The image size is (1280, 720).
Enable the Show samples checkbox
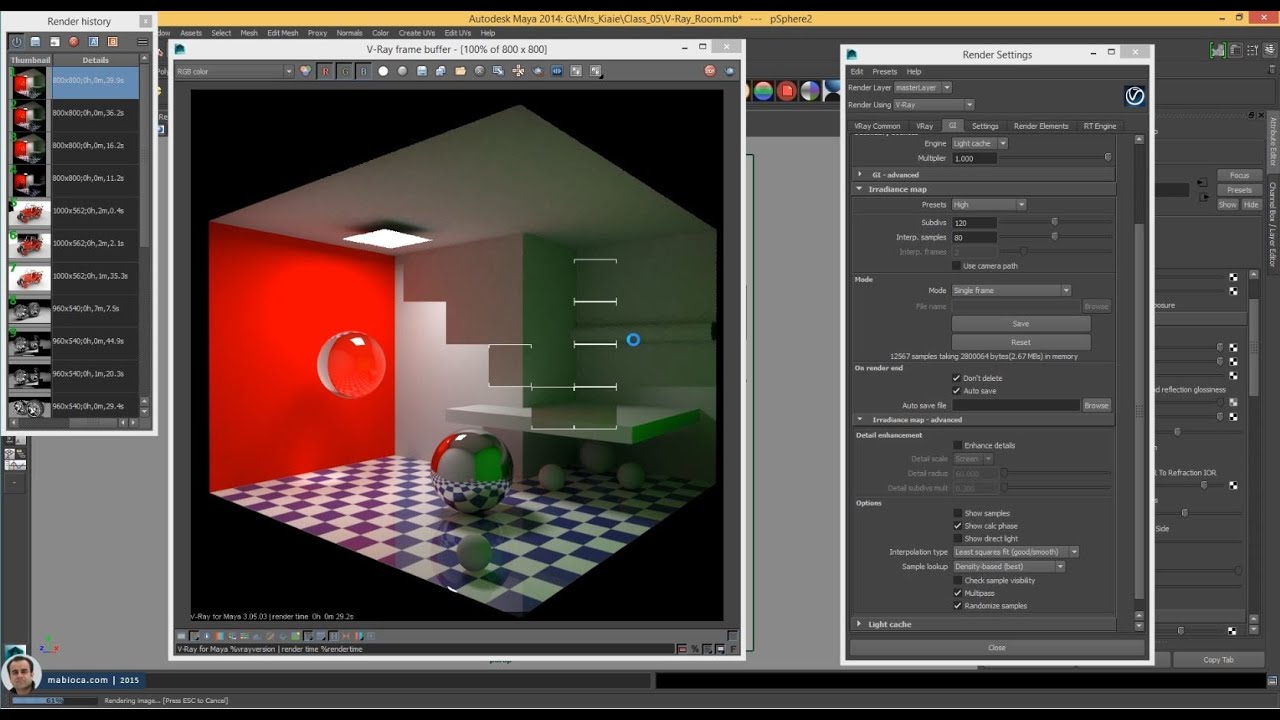[958, 513]
